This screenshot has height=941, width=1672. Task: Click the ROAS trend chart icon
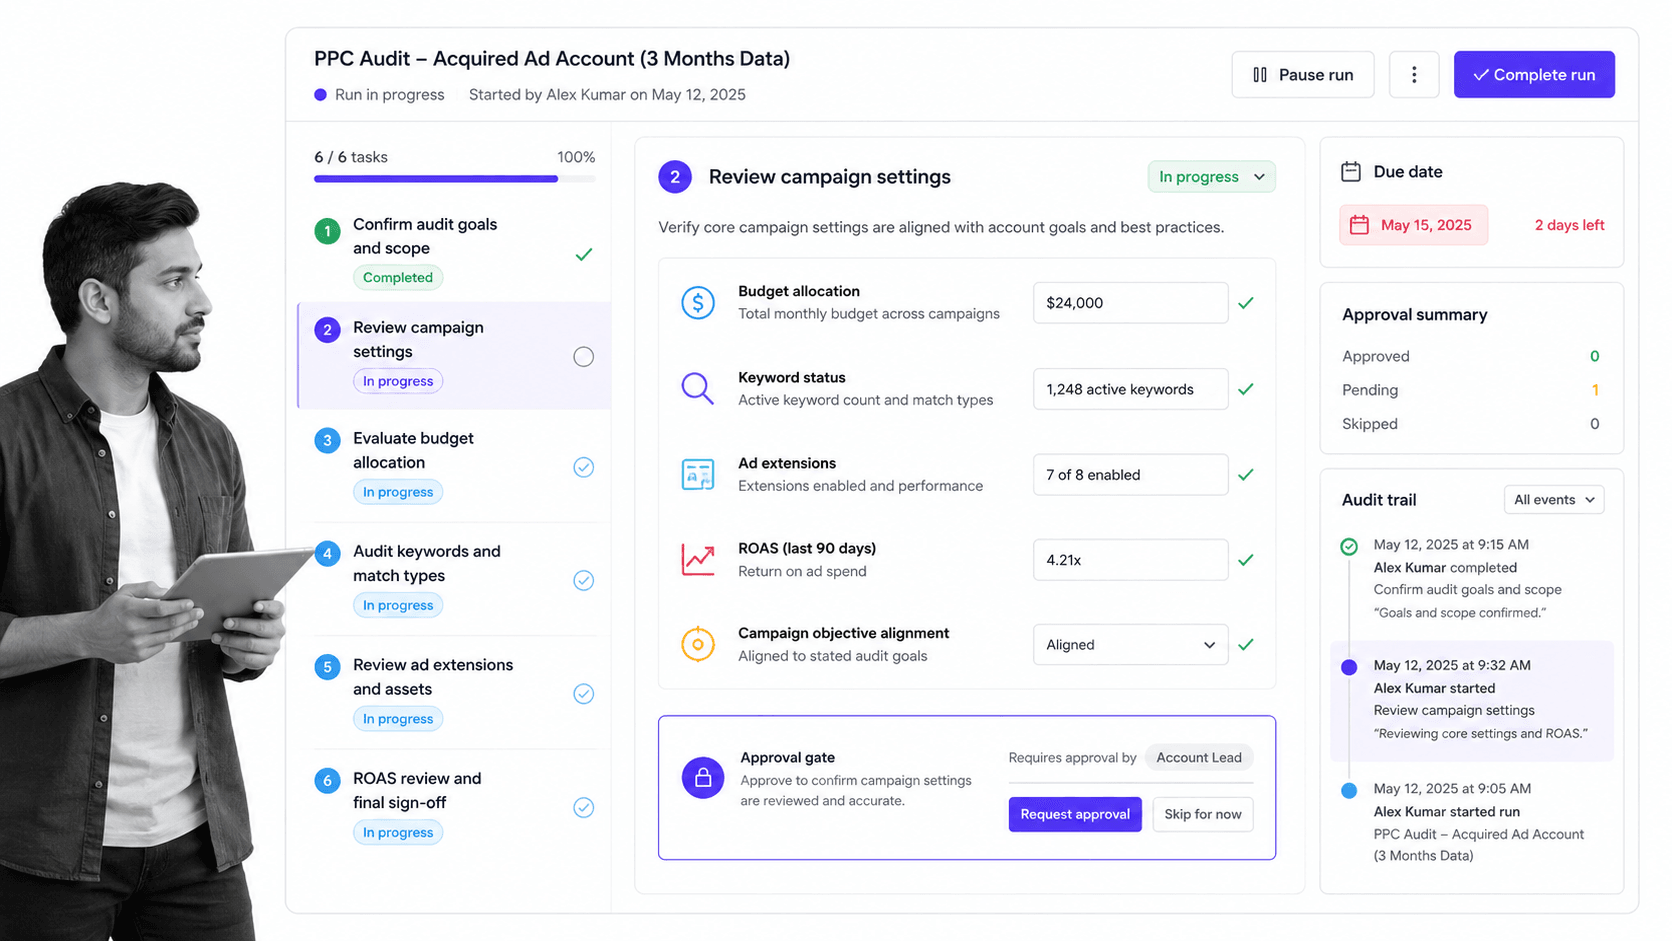coord(697,559)
